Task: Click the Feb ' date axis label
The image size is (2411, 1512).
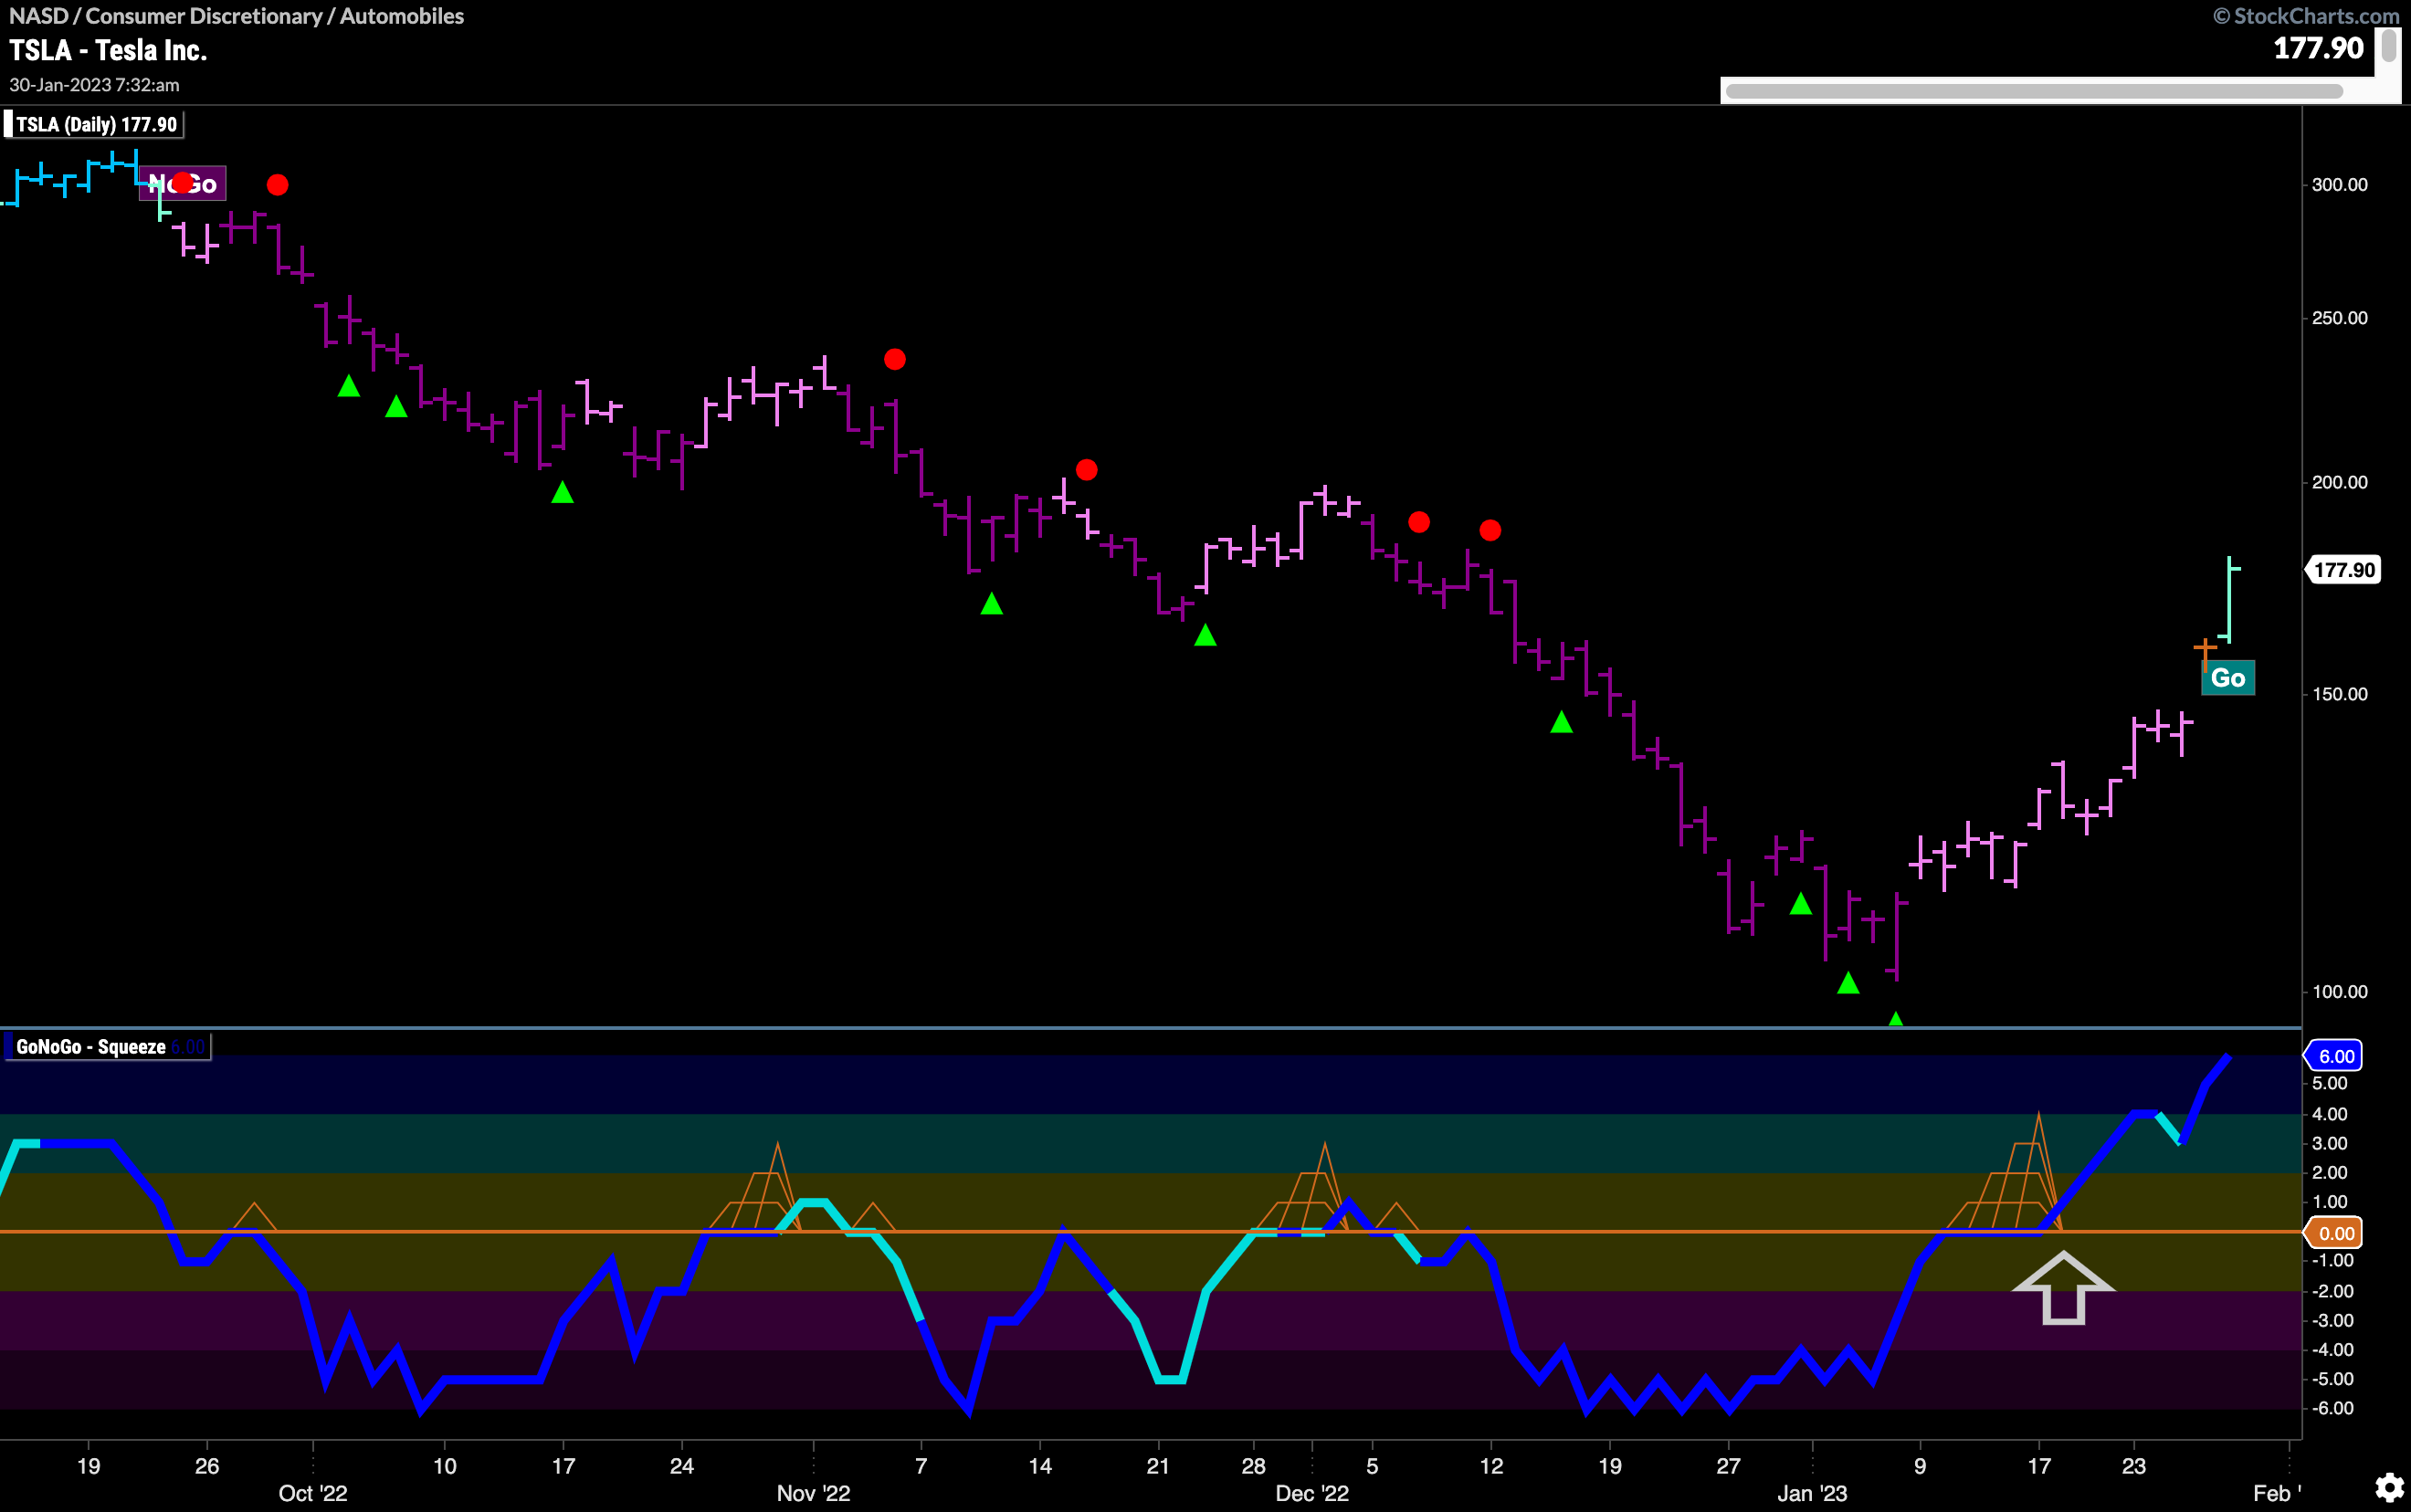Action: point(2277,1493)
